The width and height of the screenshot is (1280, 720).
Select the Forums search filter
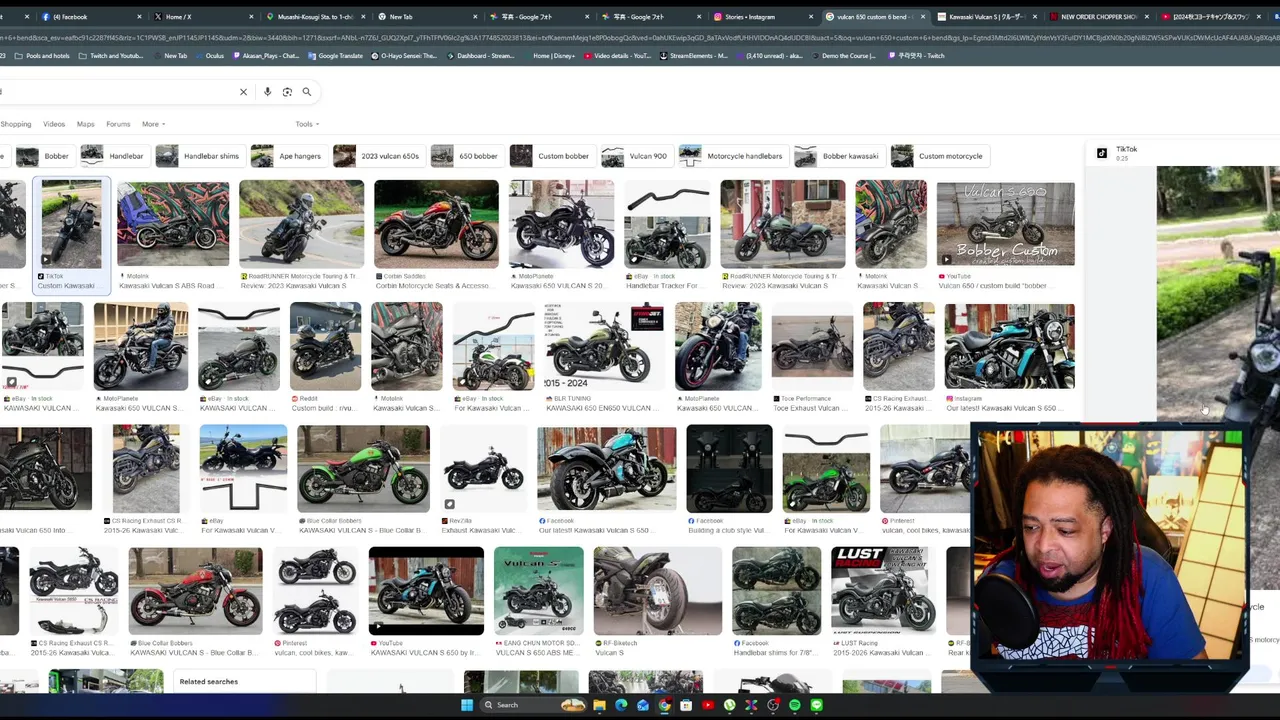click(x=118, y=124)
